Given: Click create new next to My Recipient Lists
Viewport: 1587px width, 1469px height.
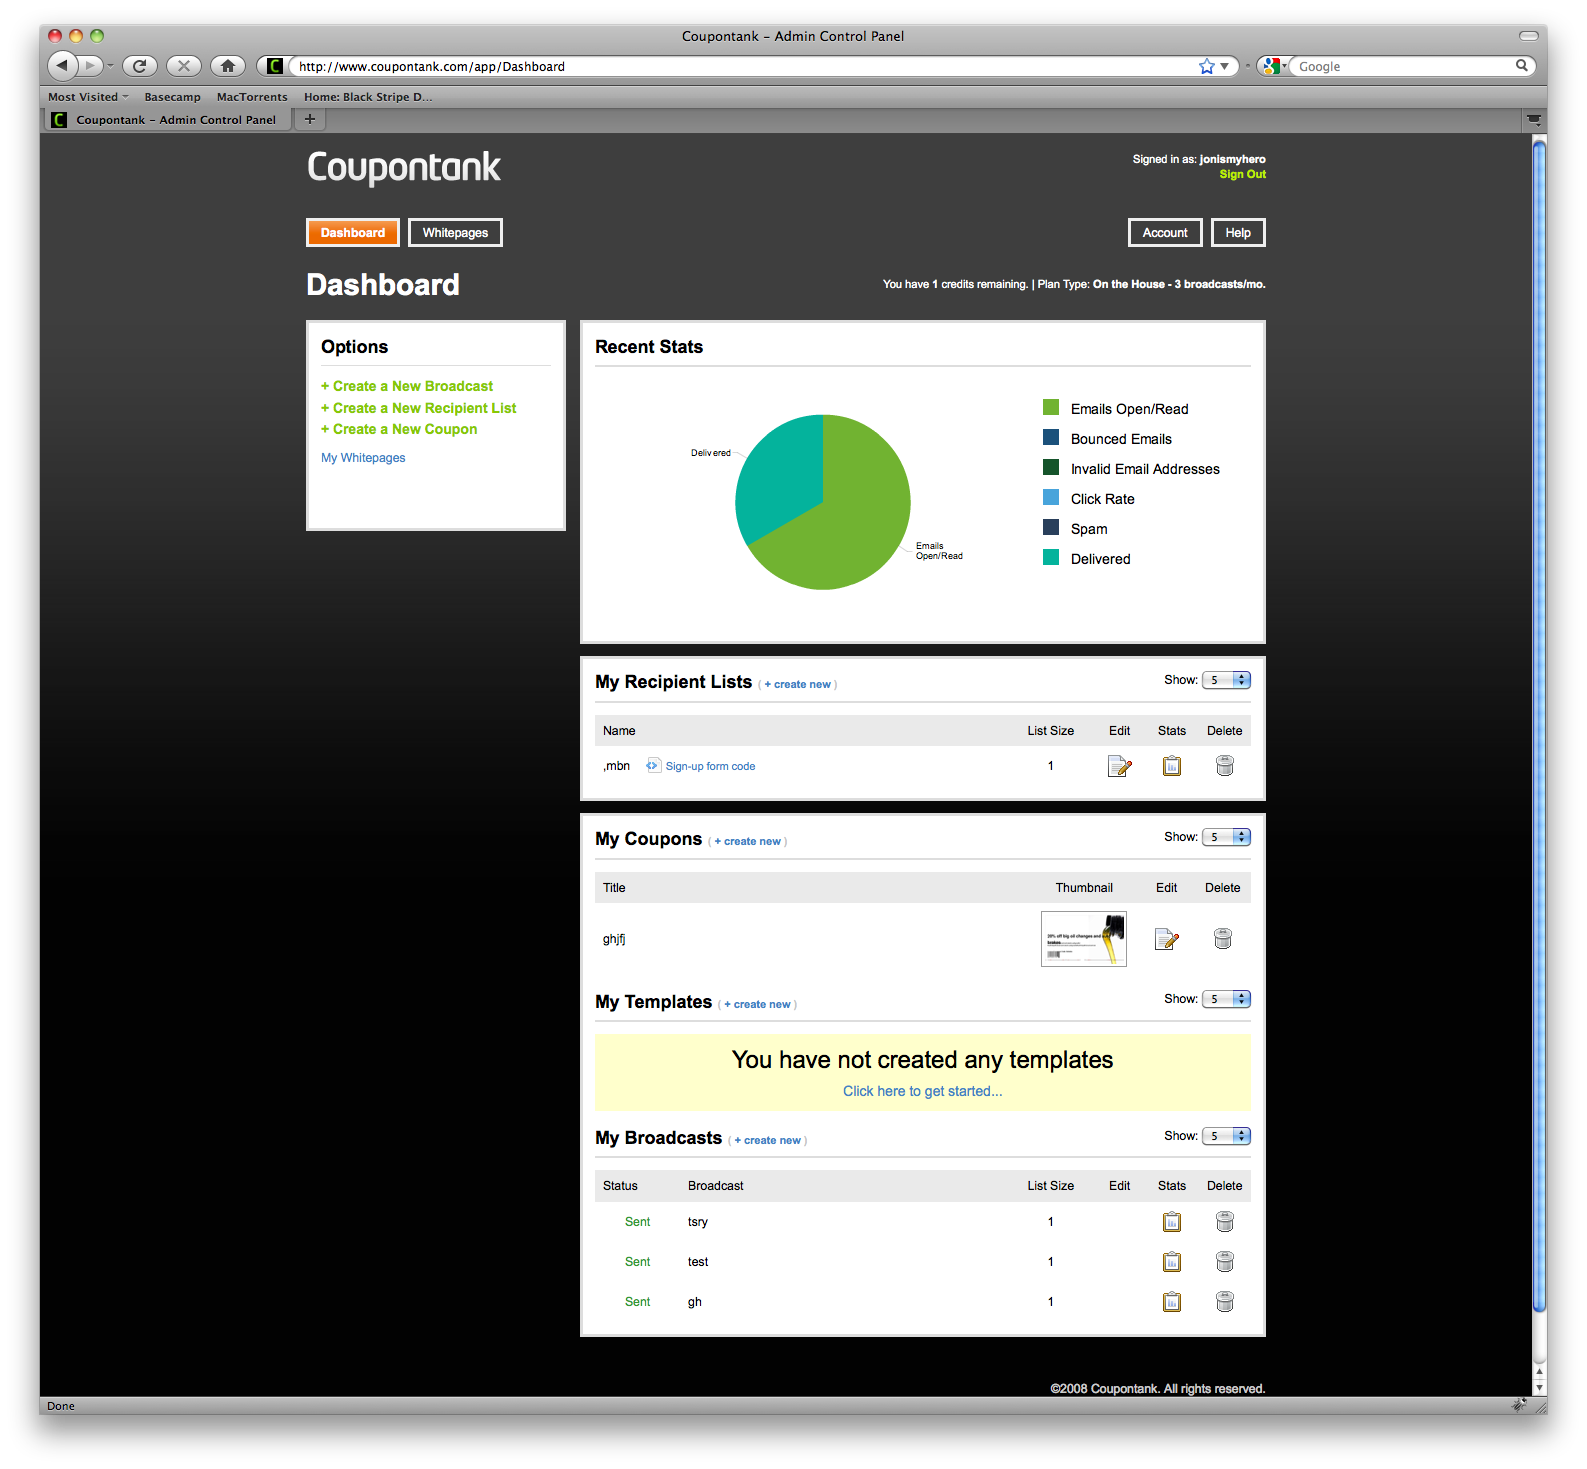Looking at the screenshot, I should coord(798,685).
